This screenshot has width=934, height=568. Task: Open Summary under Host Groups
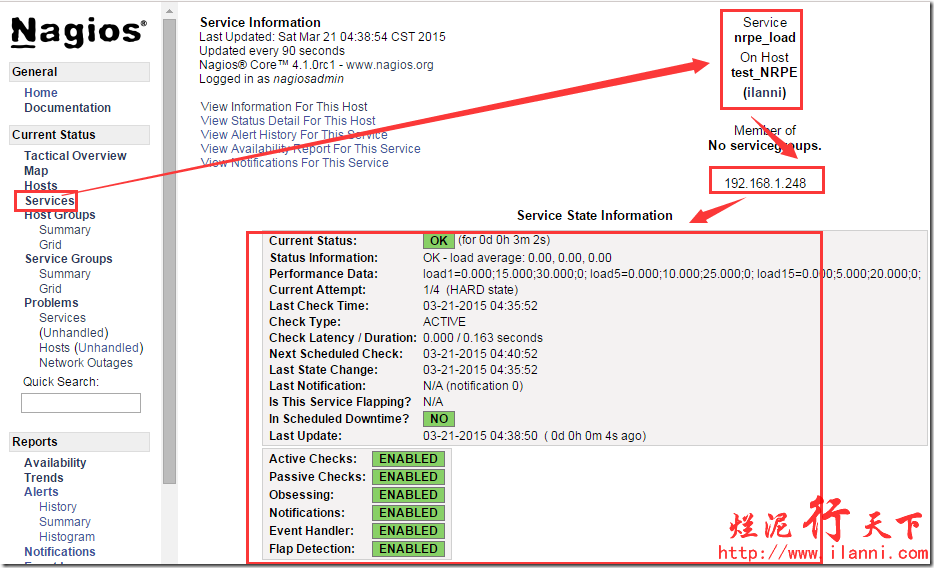click(x=65, y=230)
